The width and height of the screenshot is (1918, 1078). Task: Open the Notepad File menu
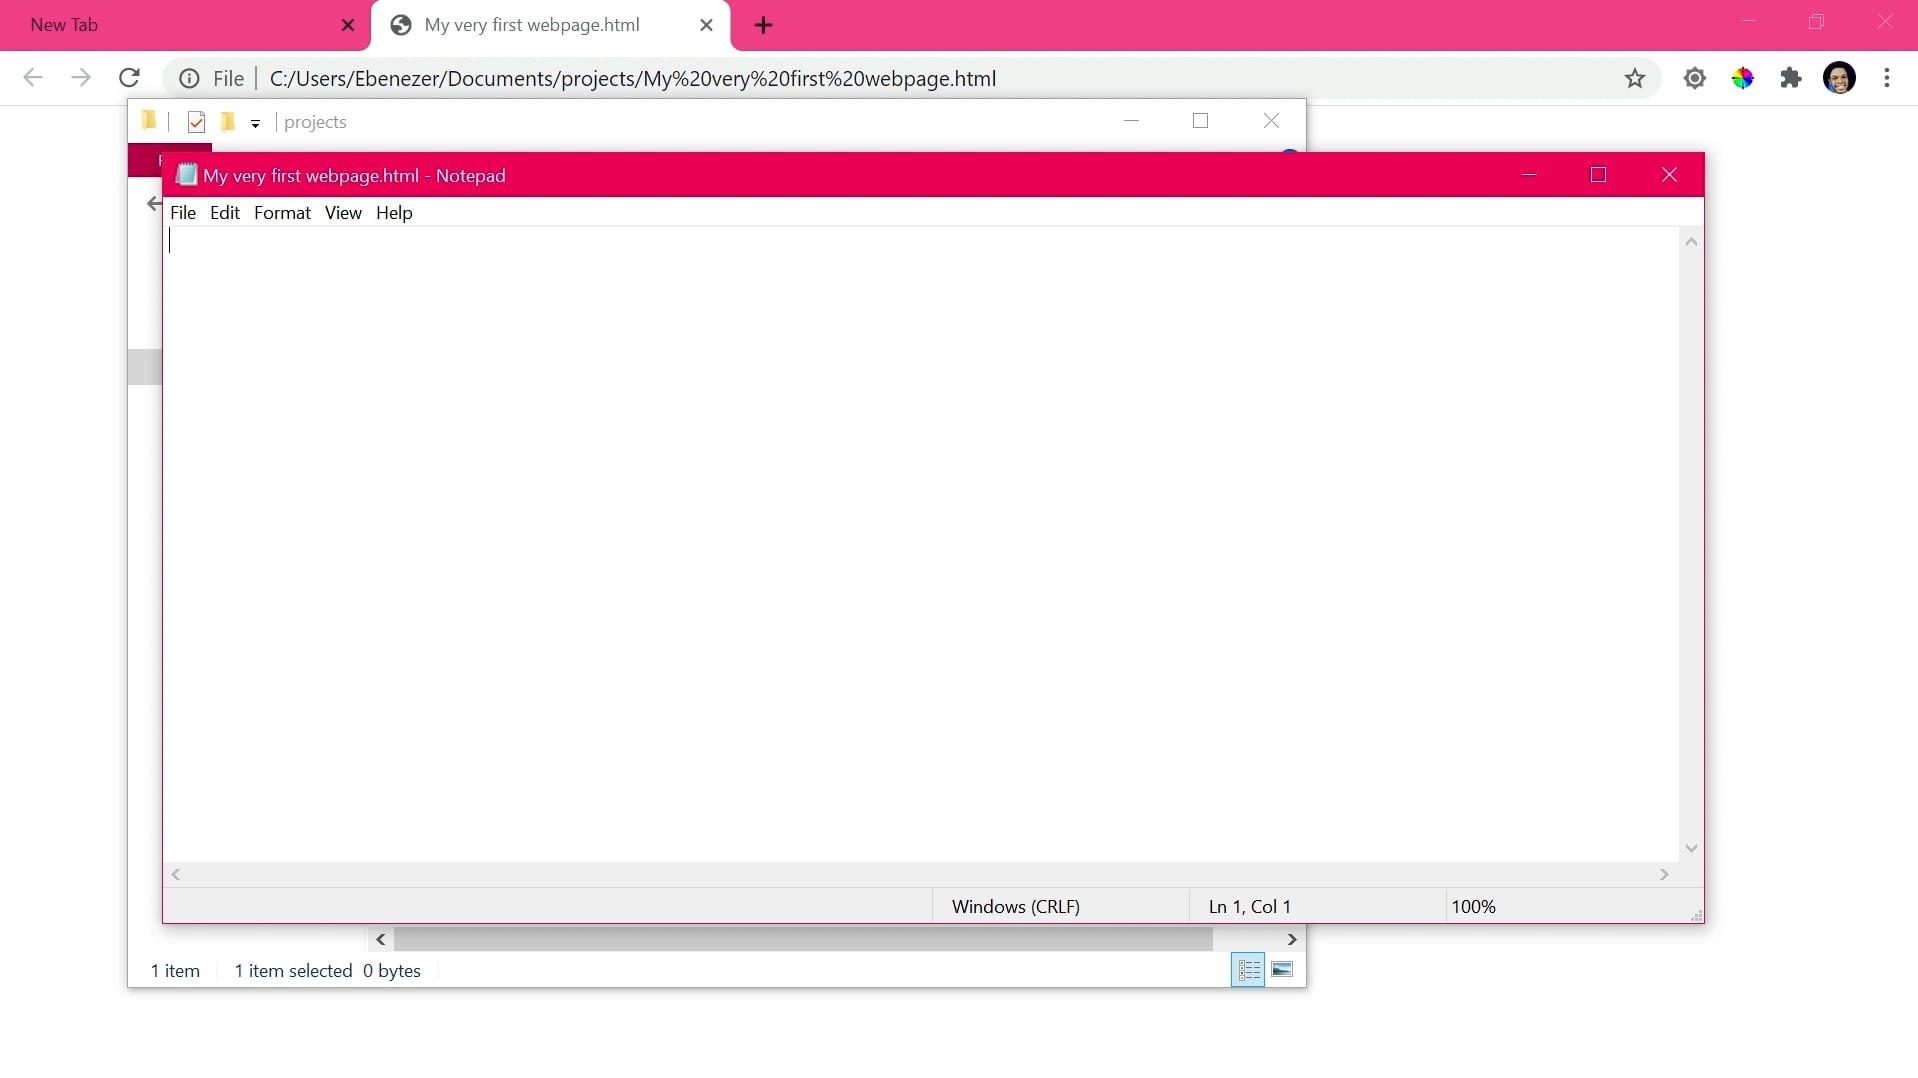pyautogui.click(x=183, y=212)
